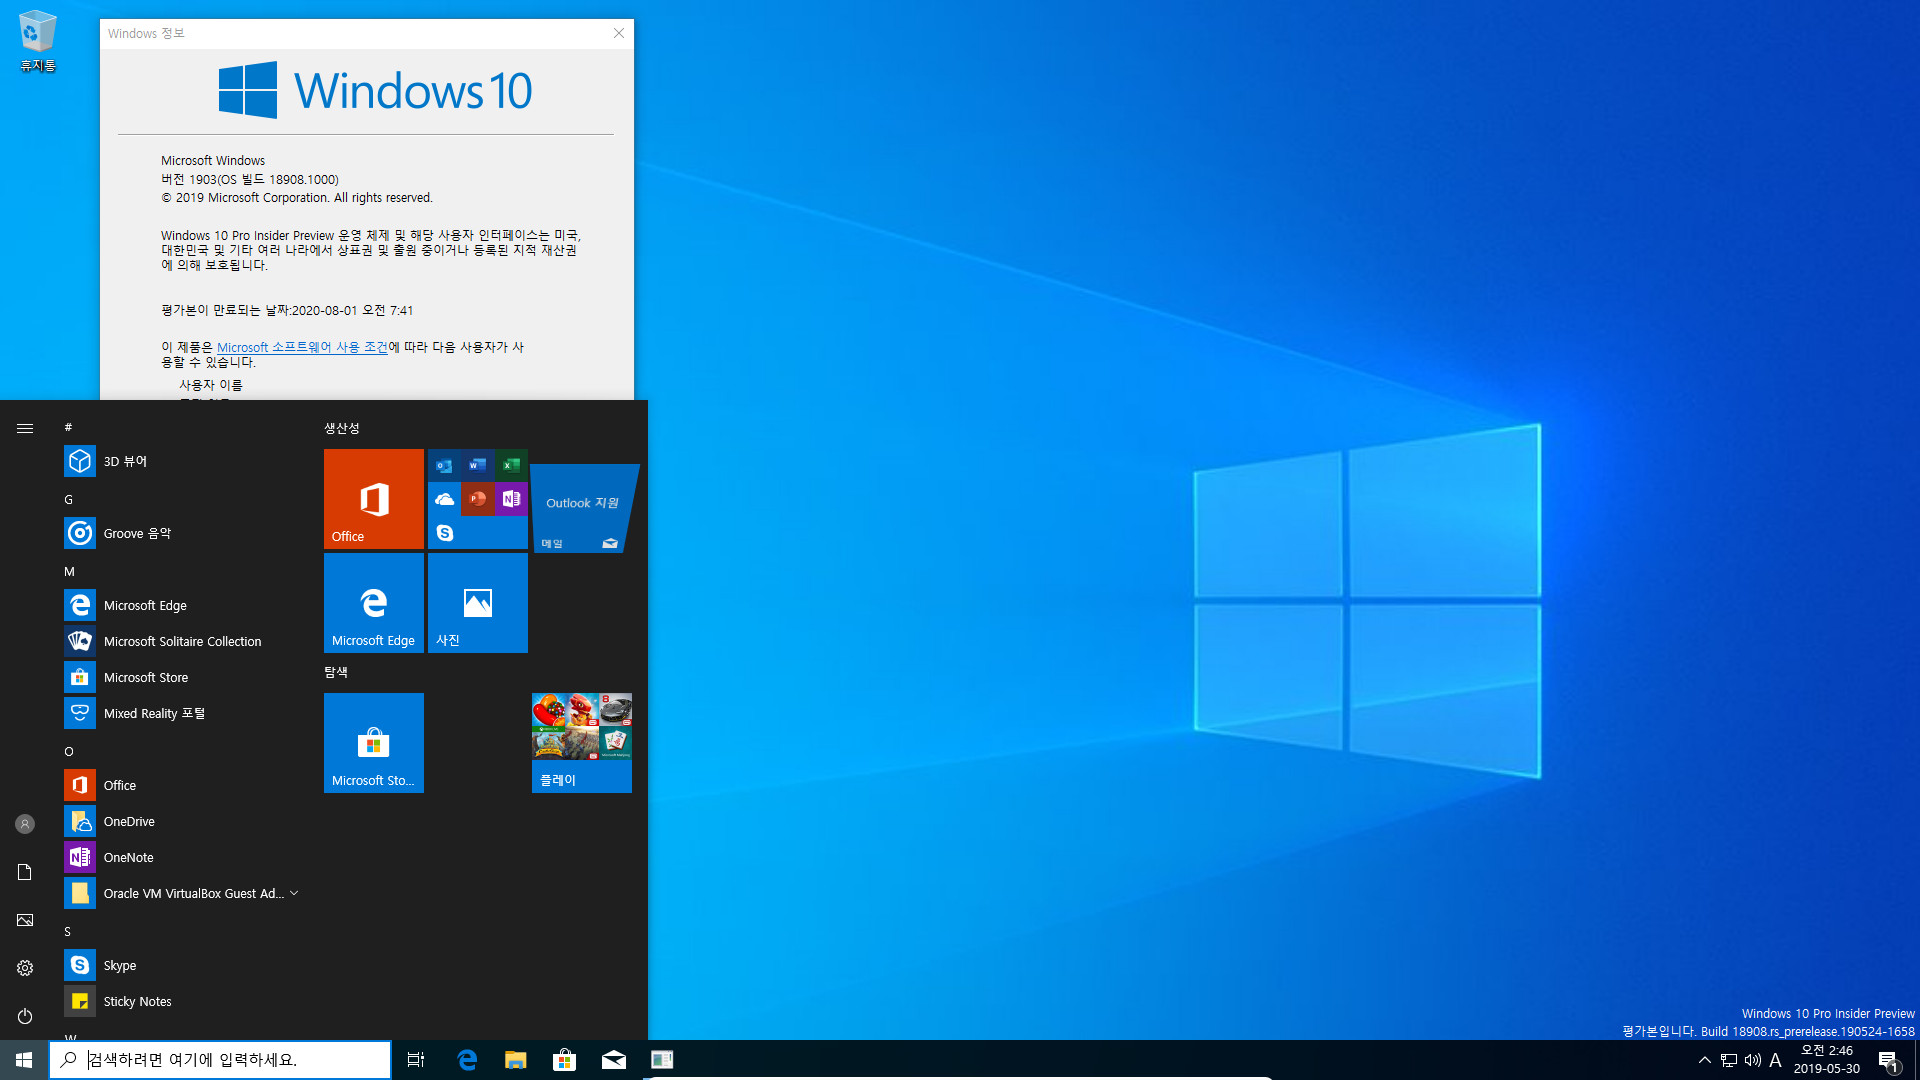Open Office from the app list

pyautogui.click(x=180, y=785)
